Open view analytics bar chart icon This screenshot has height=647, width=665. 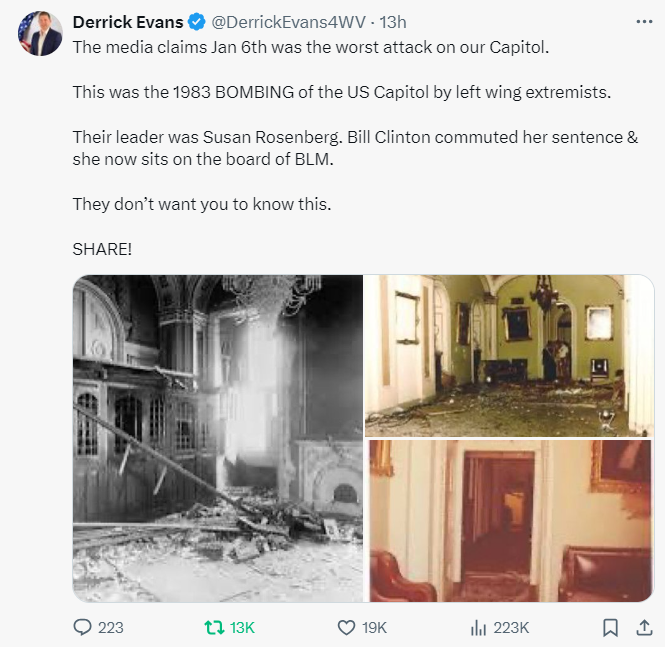478,628
